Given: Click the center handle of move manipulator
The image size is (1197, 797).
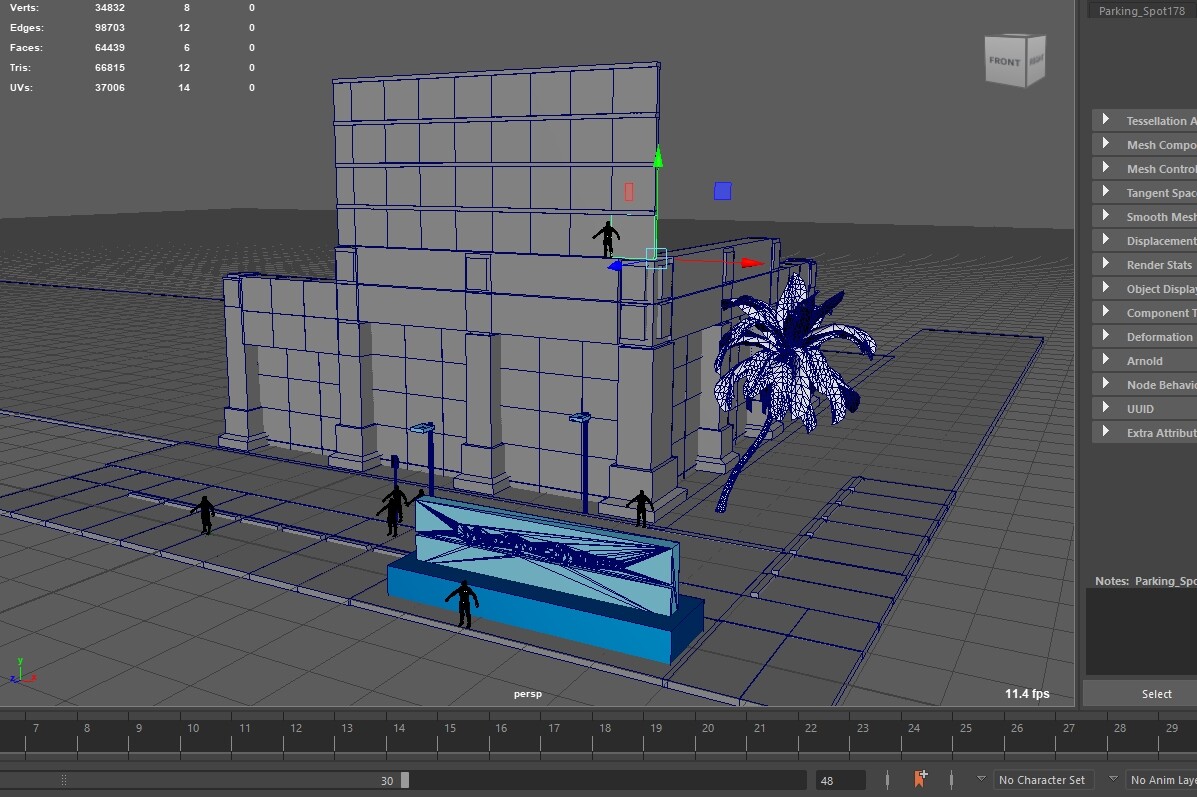Looking at the screenshot, I should coord(656,258).
